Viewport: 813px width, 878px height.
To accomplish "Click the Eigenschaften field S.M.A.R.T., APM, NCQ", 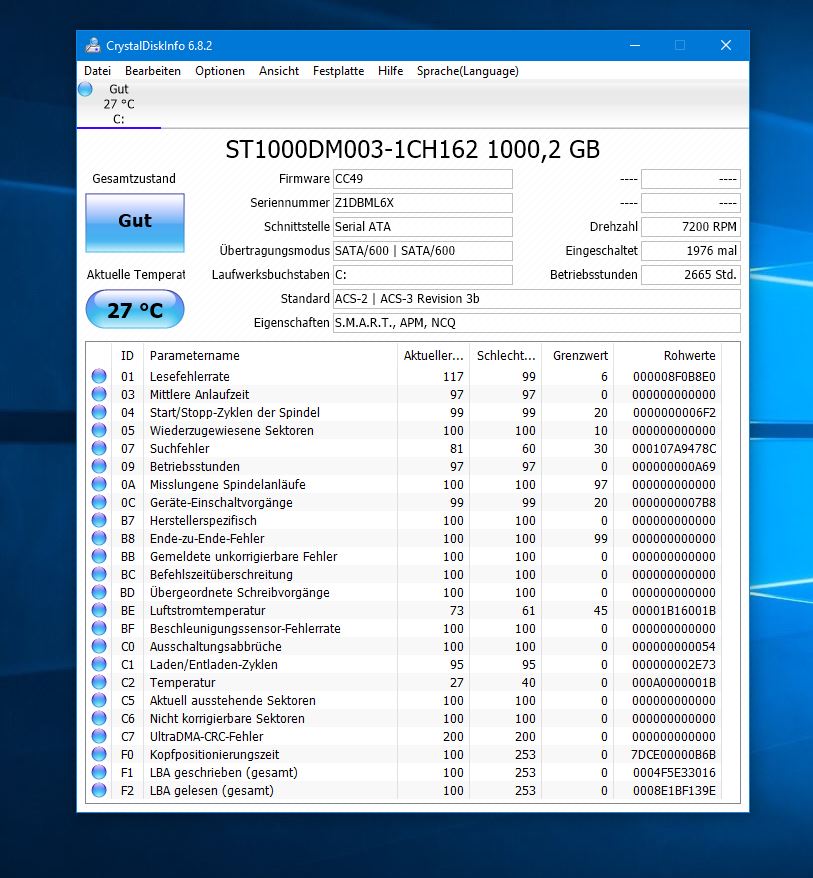I will point(536,323).
